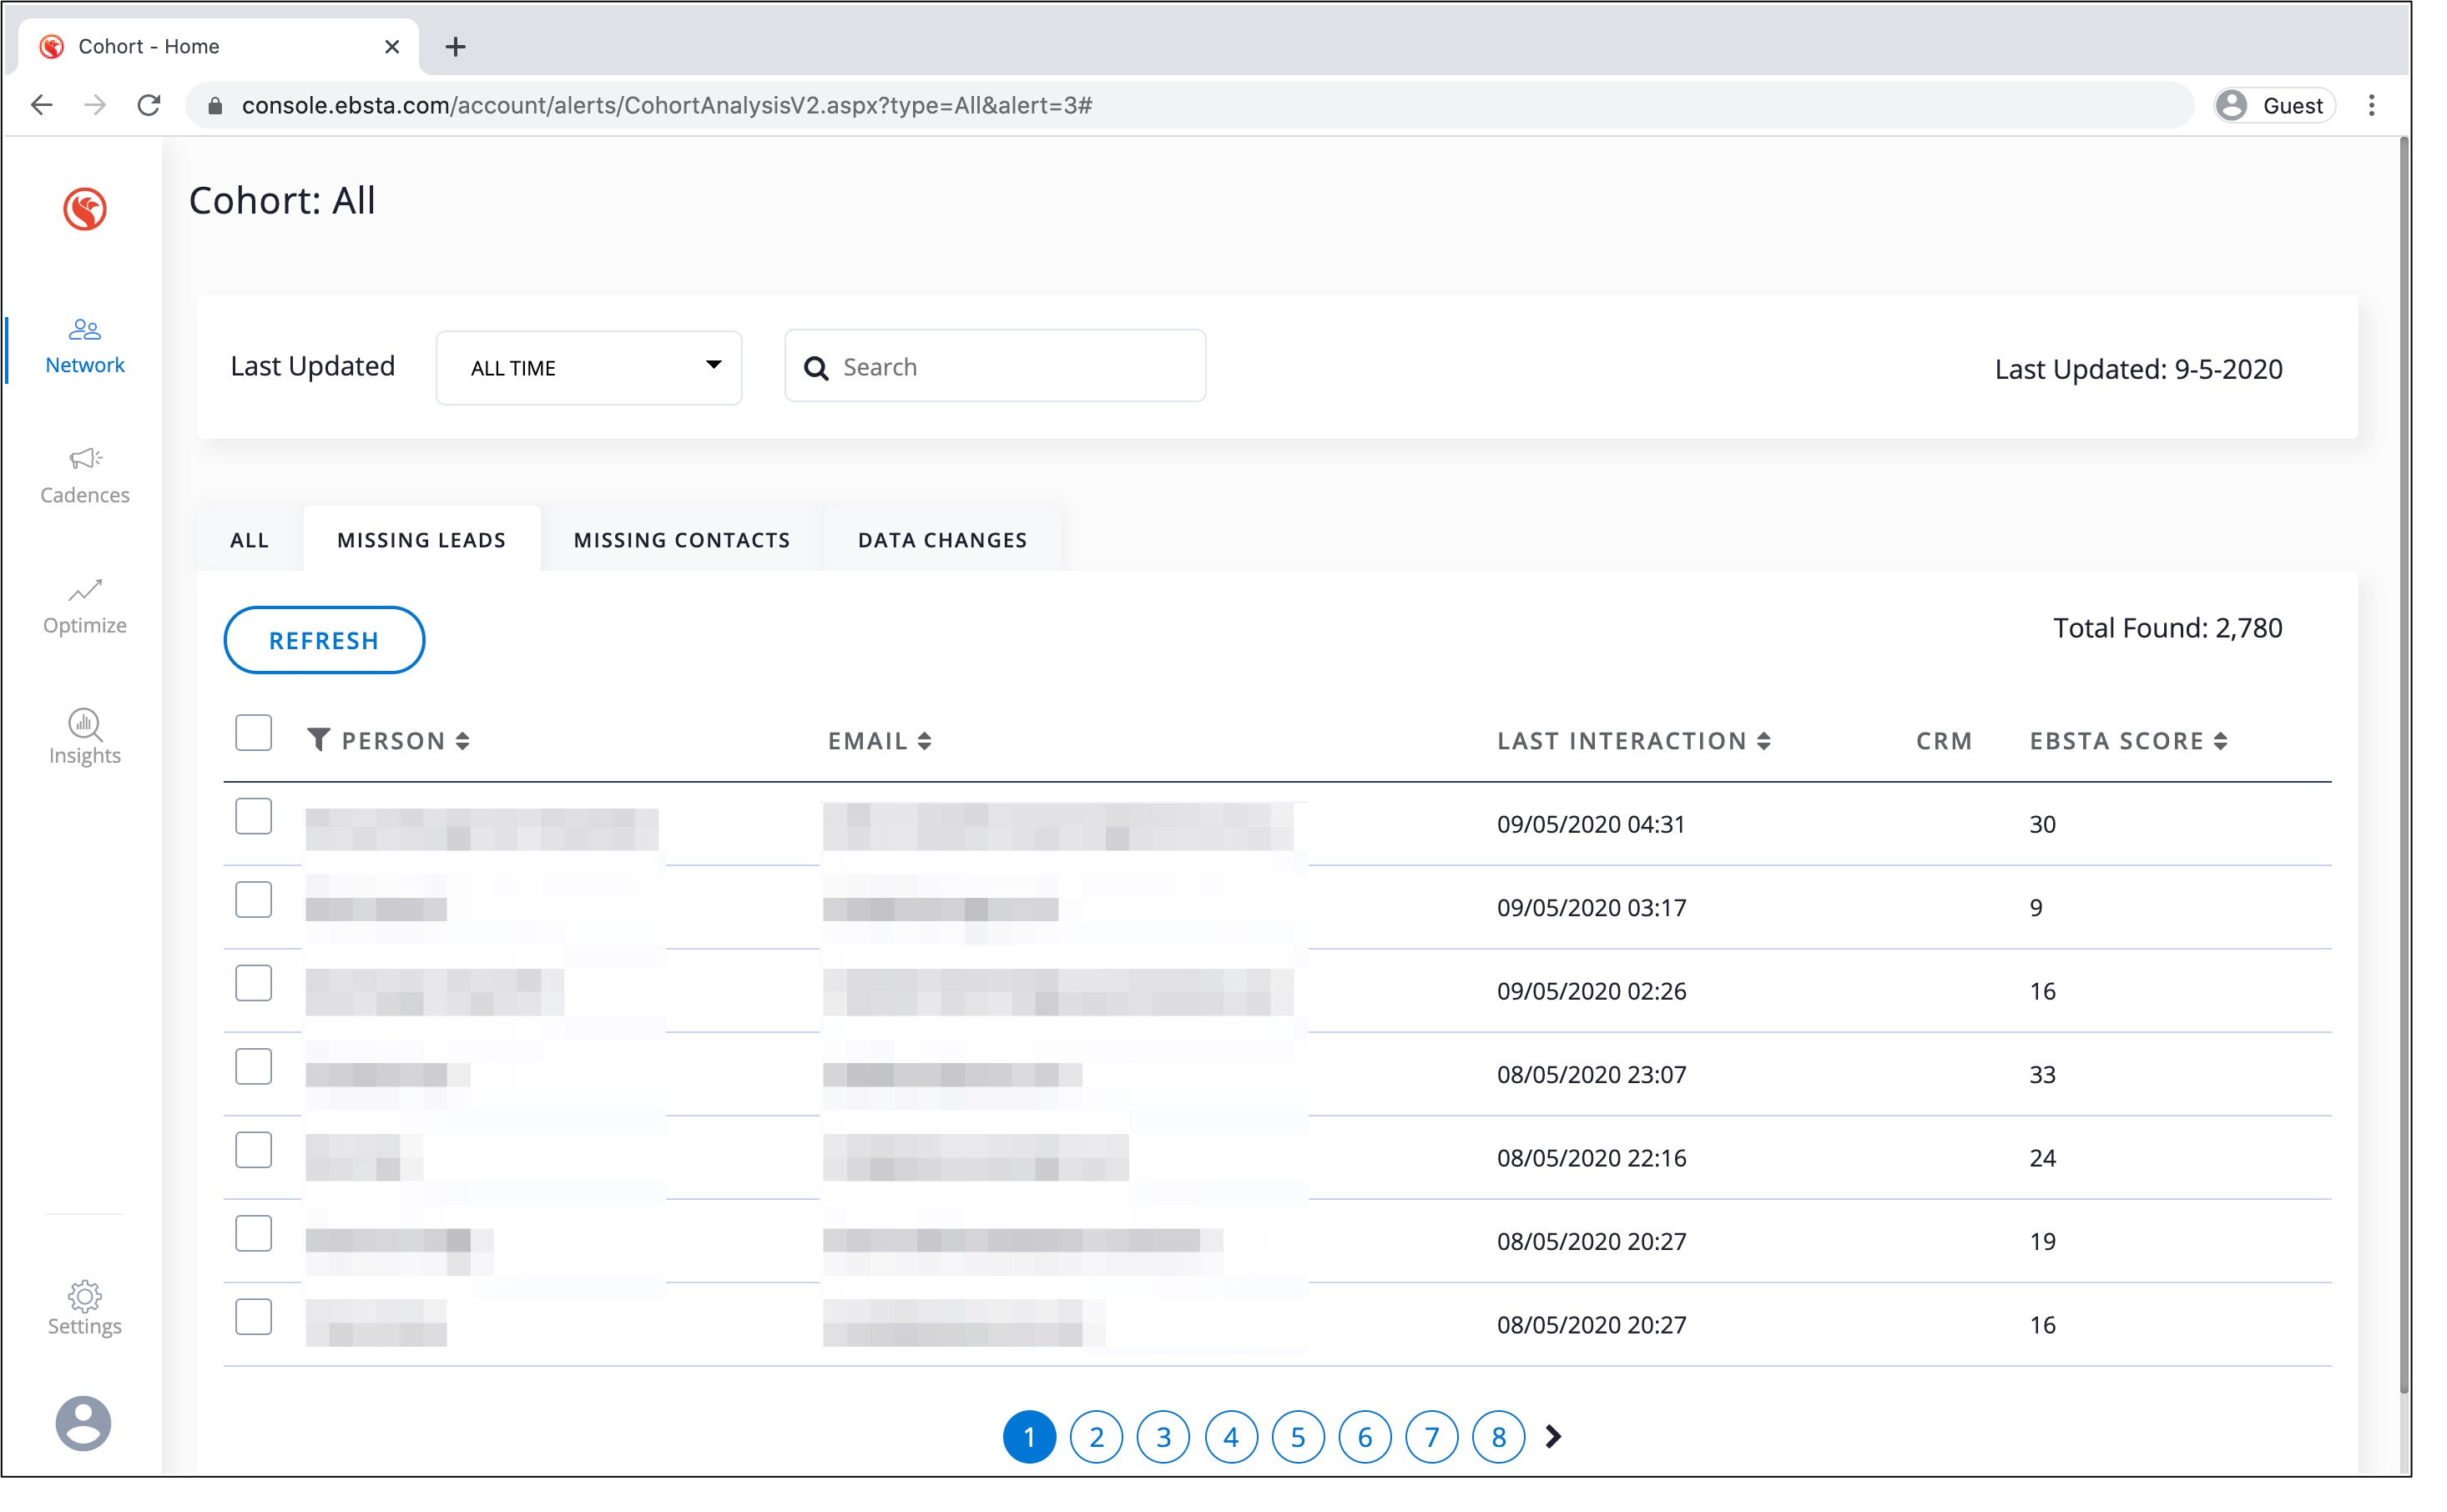Switch to the Missing Contacts tab
Screen dimensions: 2447x1512
(x=681, y=540)
